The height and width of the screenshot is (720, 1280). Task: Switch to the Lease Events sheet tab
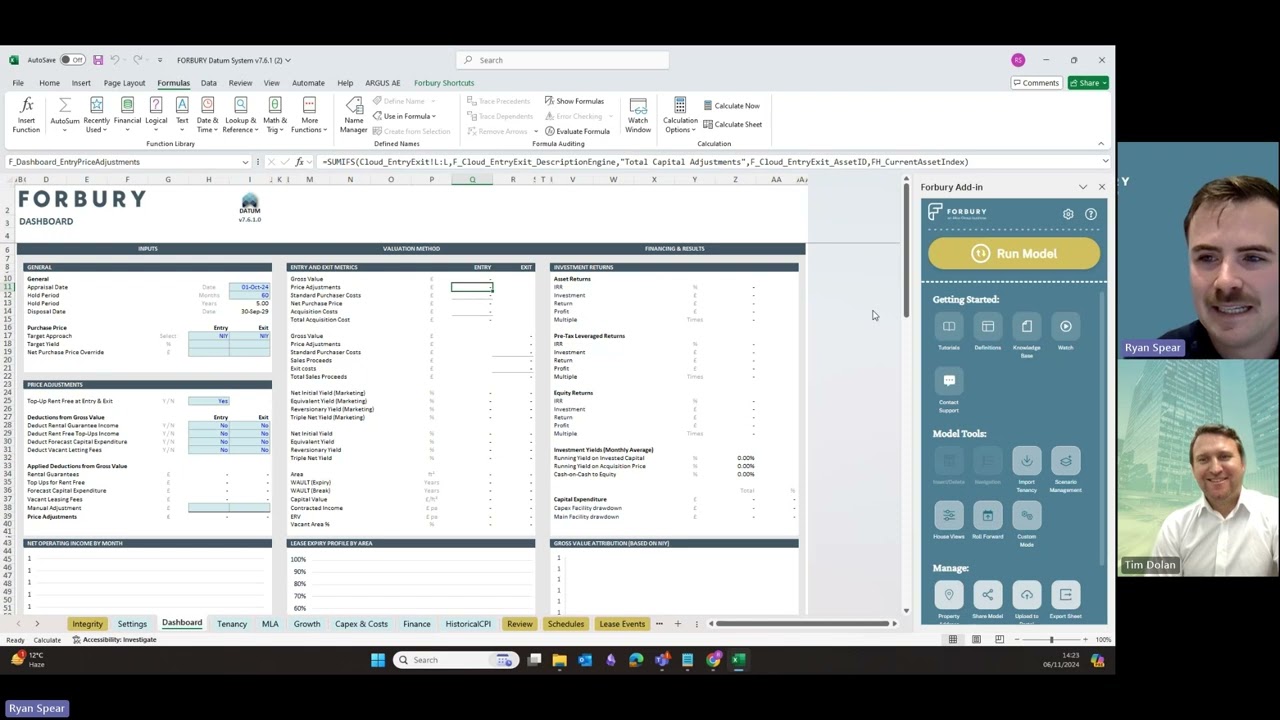tap(622, 624)
